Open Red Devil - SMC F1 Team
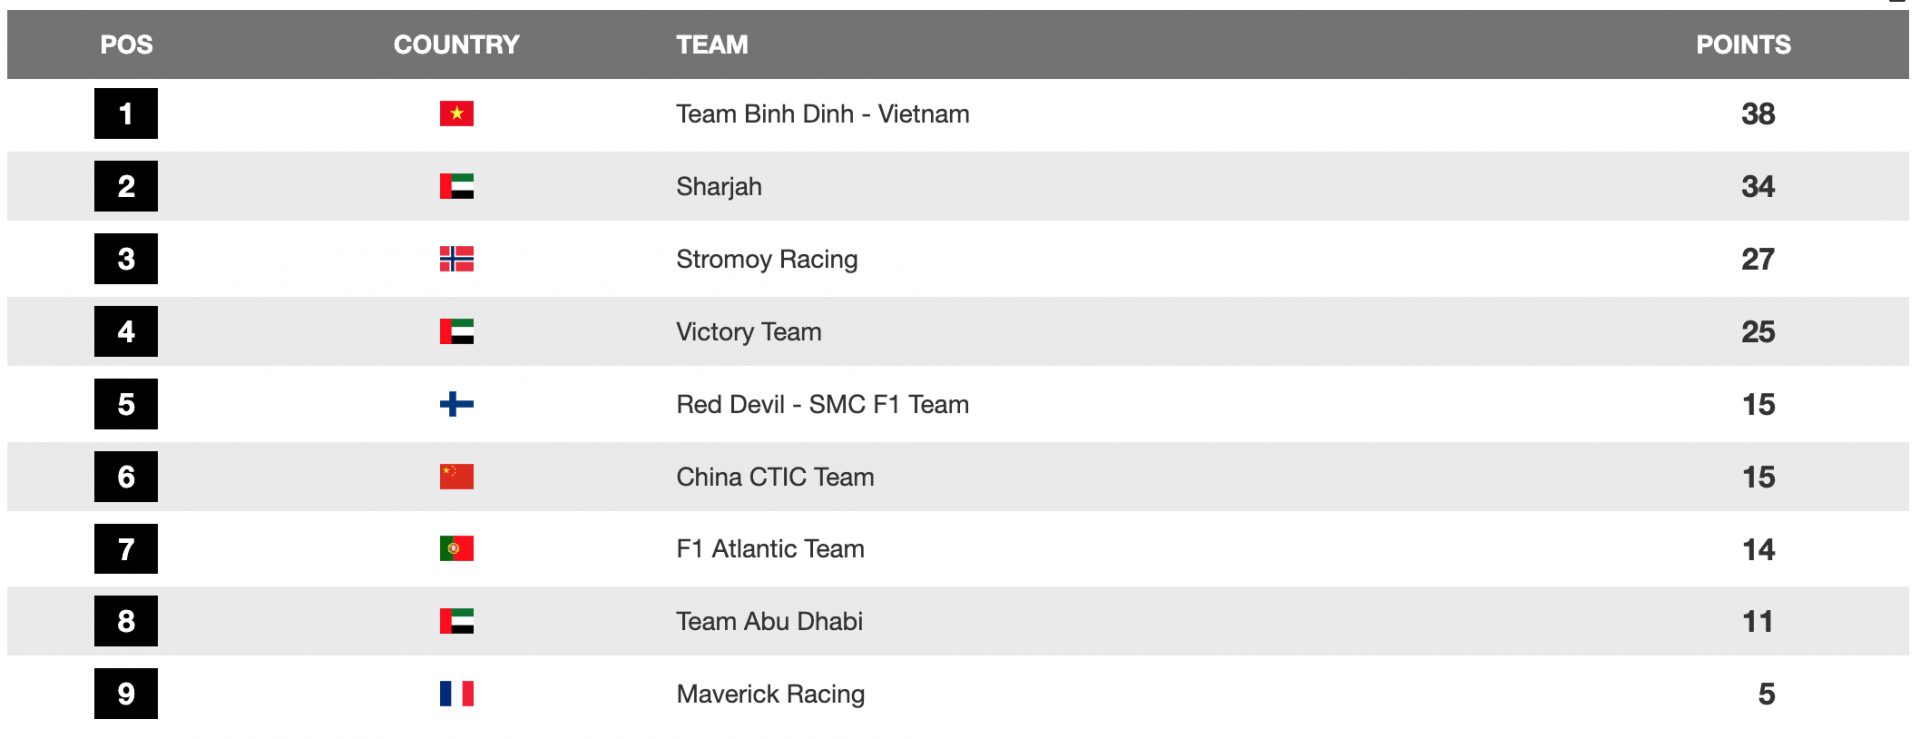This screenshot has width=1920, height=739. click(x=823, y=404)
